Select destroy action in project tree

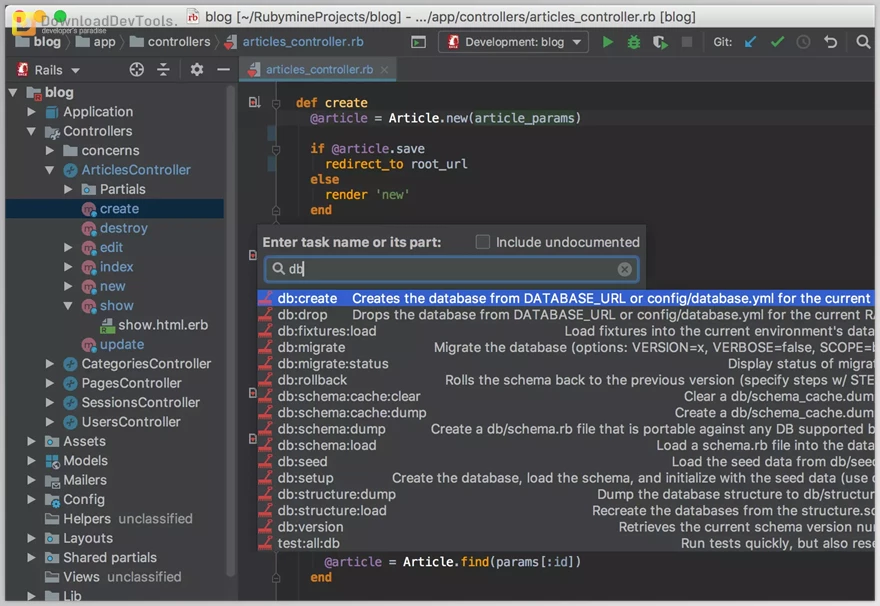(x=114, y=228)
